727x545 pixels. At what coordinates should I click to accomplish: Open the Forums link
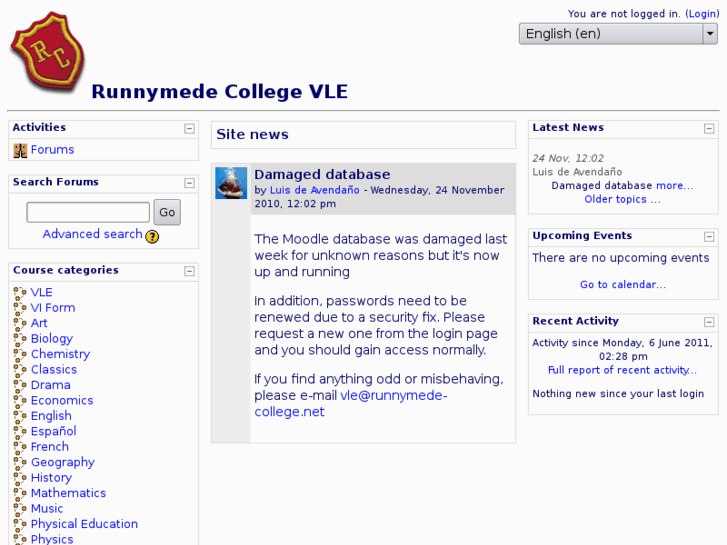52,150
